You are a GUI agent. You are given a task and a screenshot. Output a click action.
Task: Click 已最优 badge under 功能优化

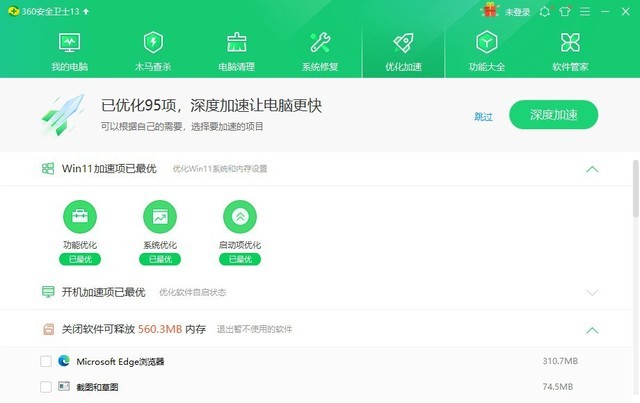pos(80,259)
